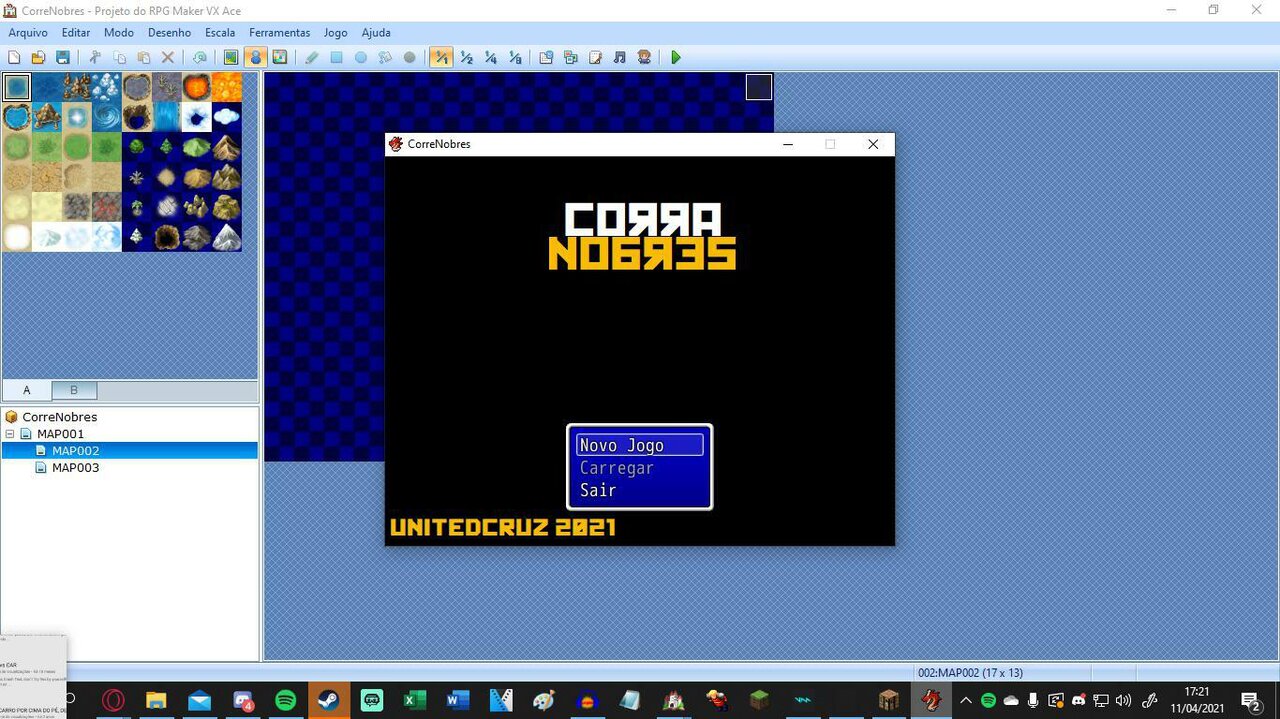1280x719 pixels.
Task: Click status bar text 002:MAP002 (17 x 13)
Action: pyautogui.click(x=970, y=673)
